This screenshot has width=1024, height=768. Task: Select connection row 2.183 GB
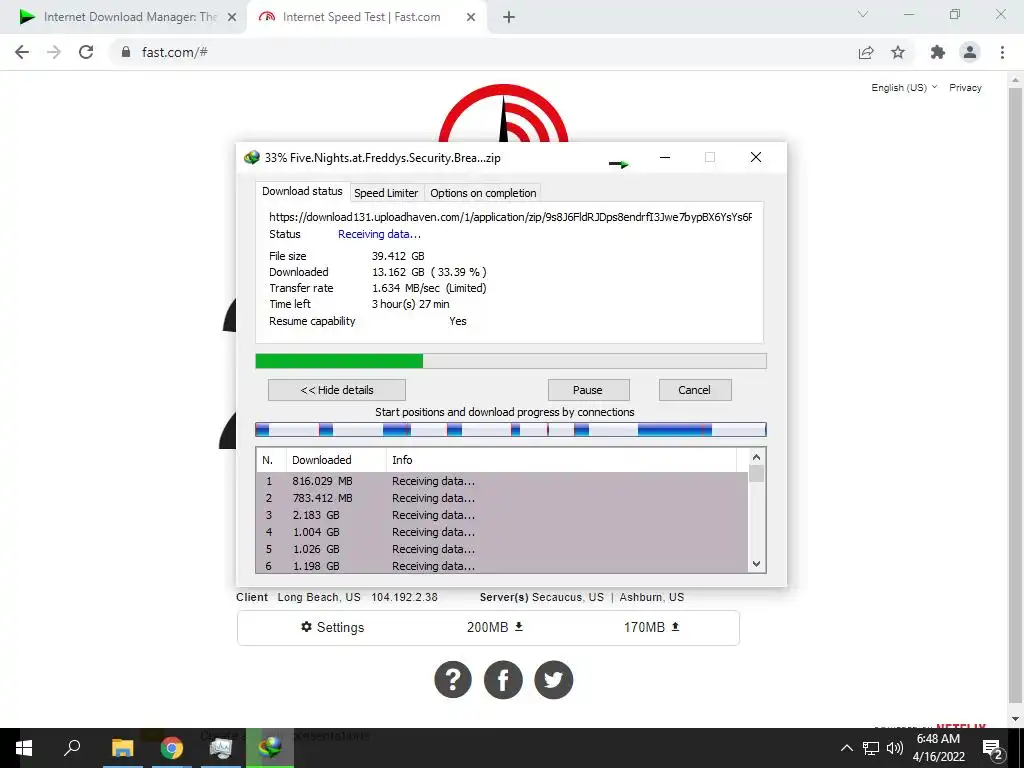502,515
